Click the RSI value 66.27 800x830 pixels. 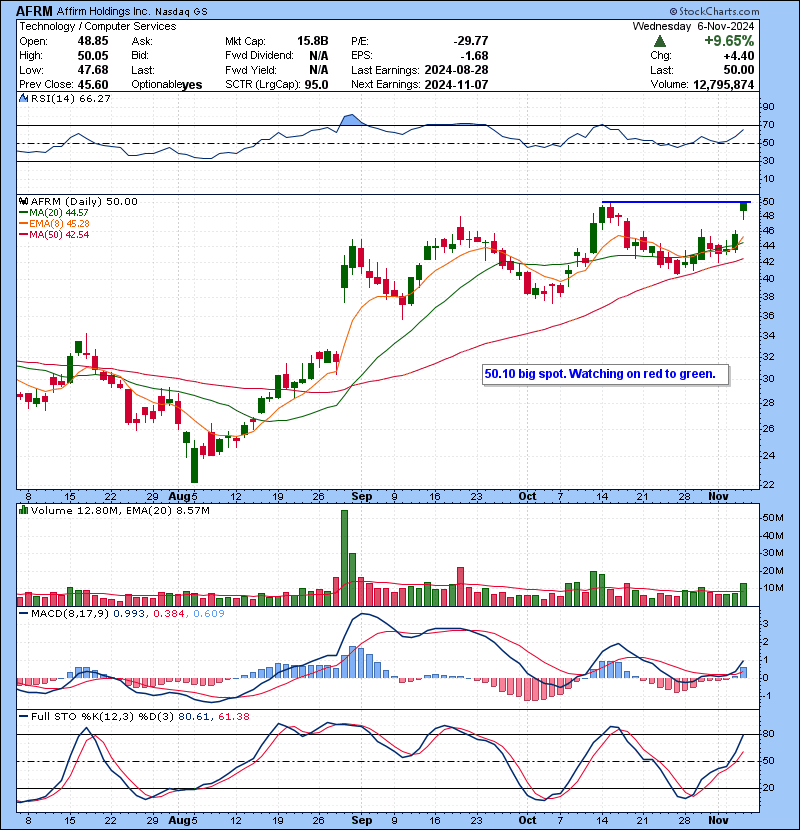(94, 98)
